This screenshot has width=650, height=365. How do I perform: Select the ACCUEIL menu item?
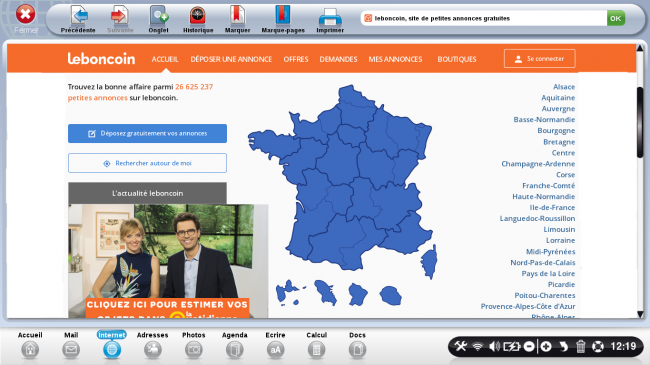(x=165, y=59)
